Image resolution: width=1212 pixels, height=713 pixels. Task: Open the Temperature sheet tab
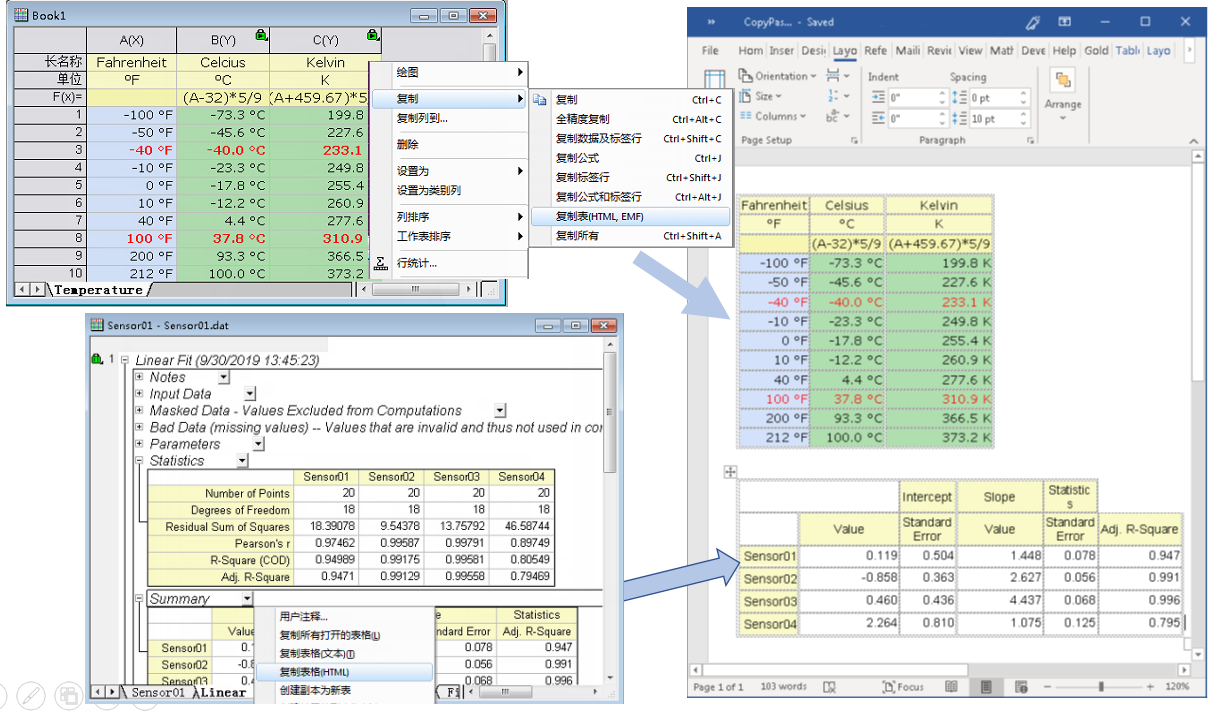pyautogui.click(x=98, y=290)
